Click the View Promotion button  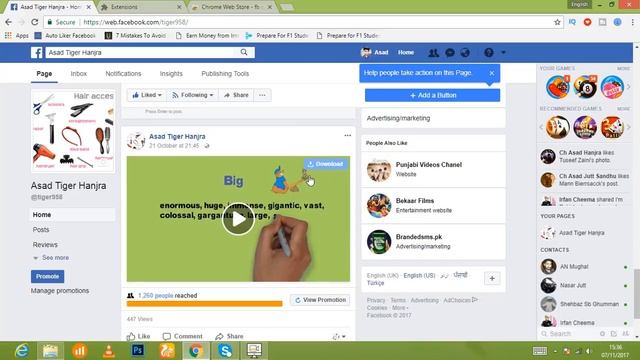pos(320,300)
